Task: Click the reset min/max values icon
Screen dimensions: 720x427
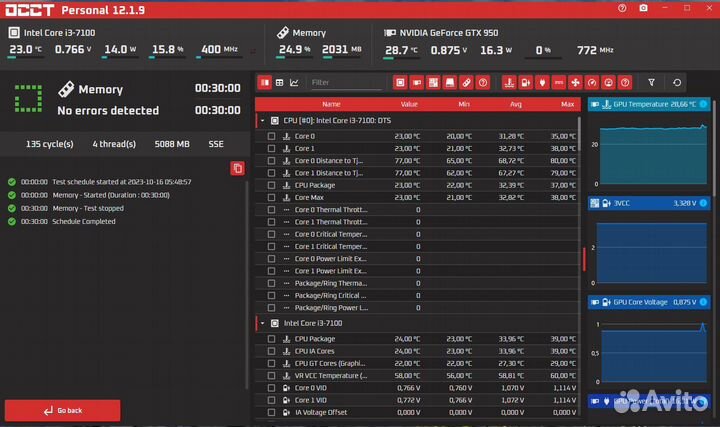Action: pos(678,82)
